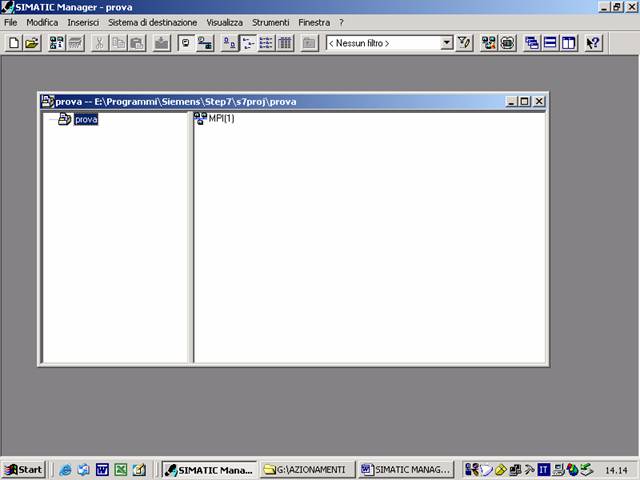Screen dimensions: 640x480
Task: Click the Open project folder icon
Action: (x=32, y=43)
